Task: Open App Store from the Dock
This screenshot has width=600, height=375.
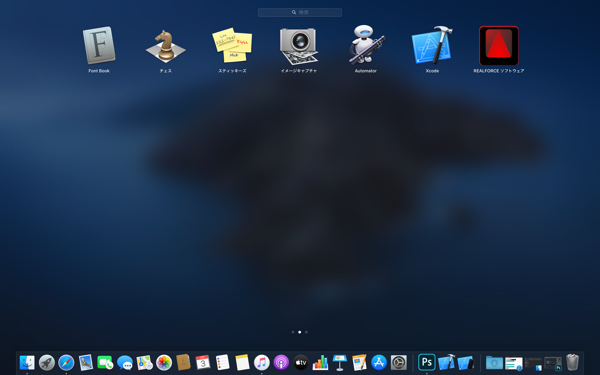Action: pyautogui.click(x=379, y=362)
